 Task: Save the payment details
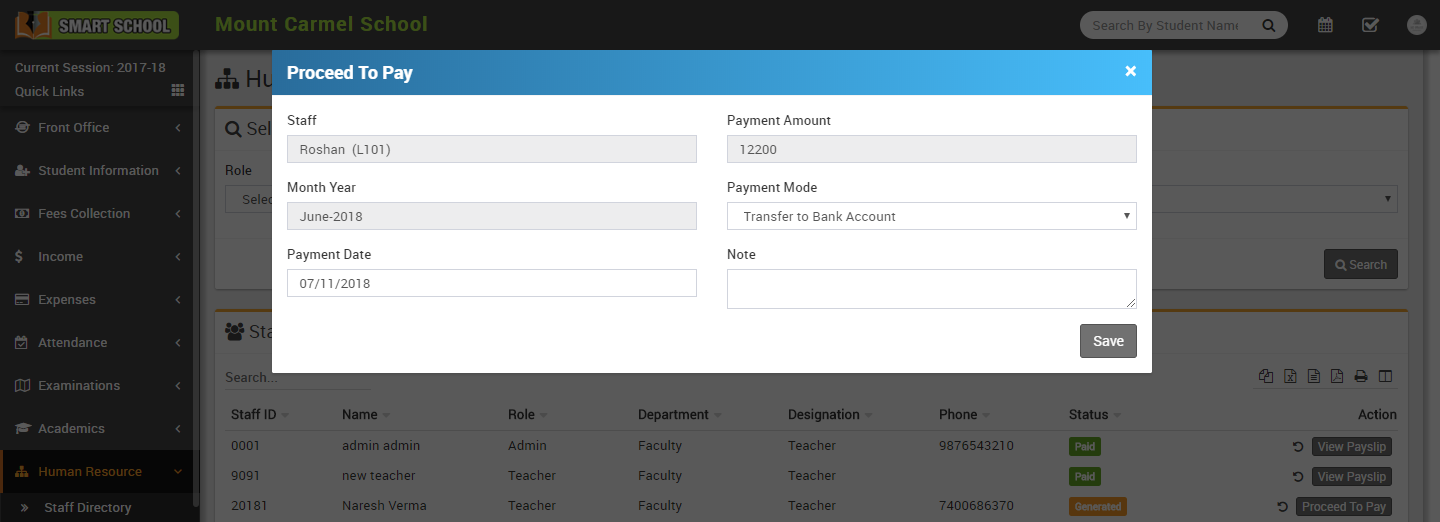click(x=1107, y=341)
